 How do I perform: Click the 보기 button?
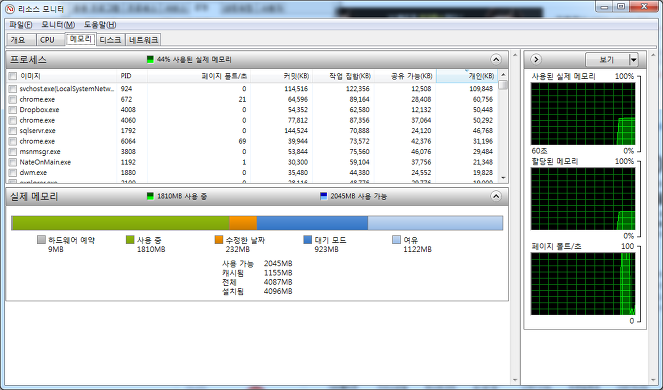(x=607, y=60)
